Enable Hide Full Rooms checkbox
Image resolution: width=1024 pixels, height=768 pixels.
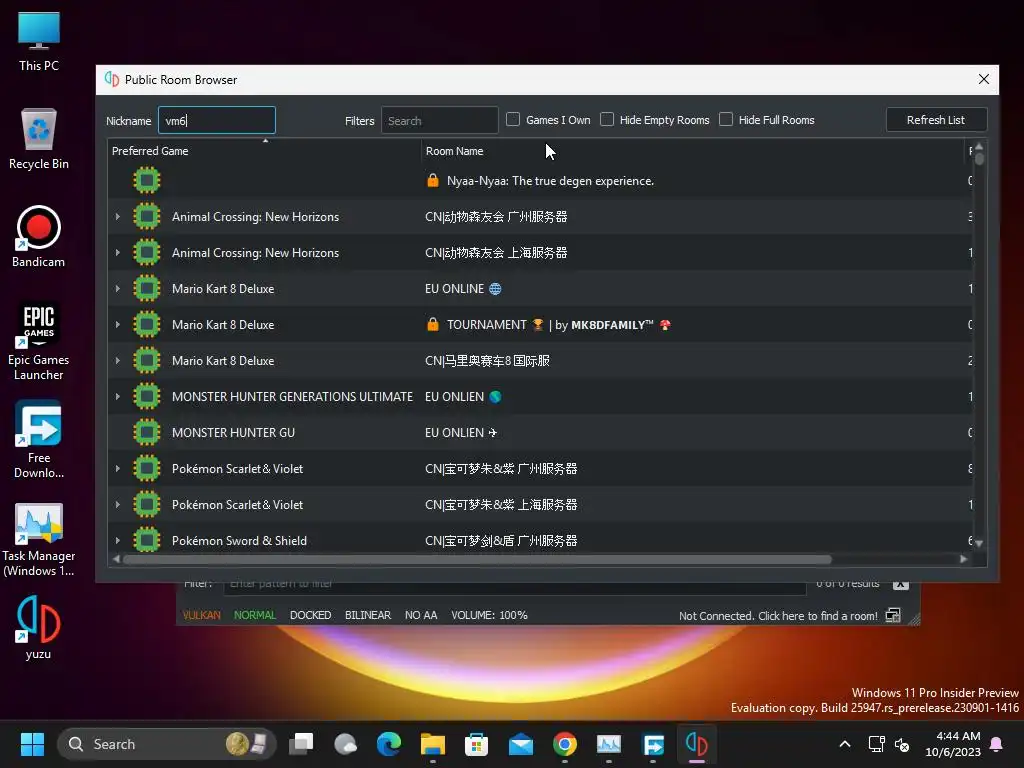click(726, 120)
